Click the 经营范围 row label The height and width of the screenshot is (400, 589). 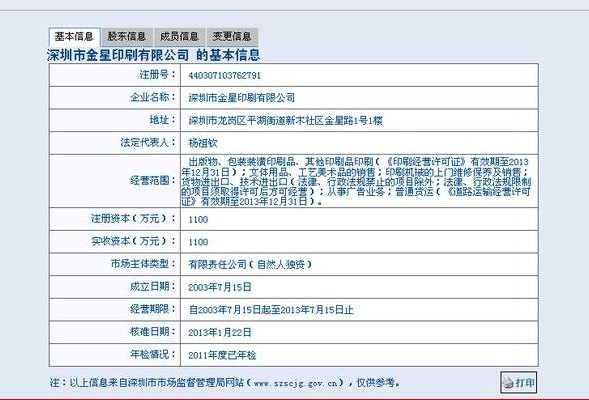pos(153,180)
